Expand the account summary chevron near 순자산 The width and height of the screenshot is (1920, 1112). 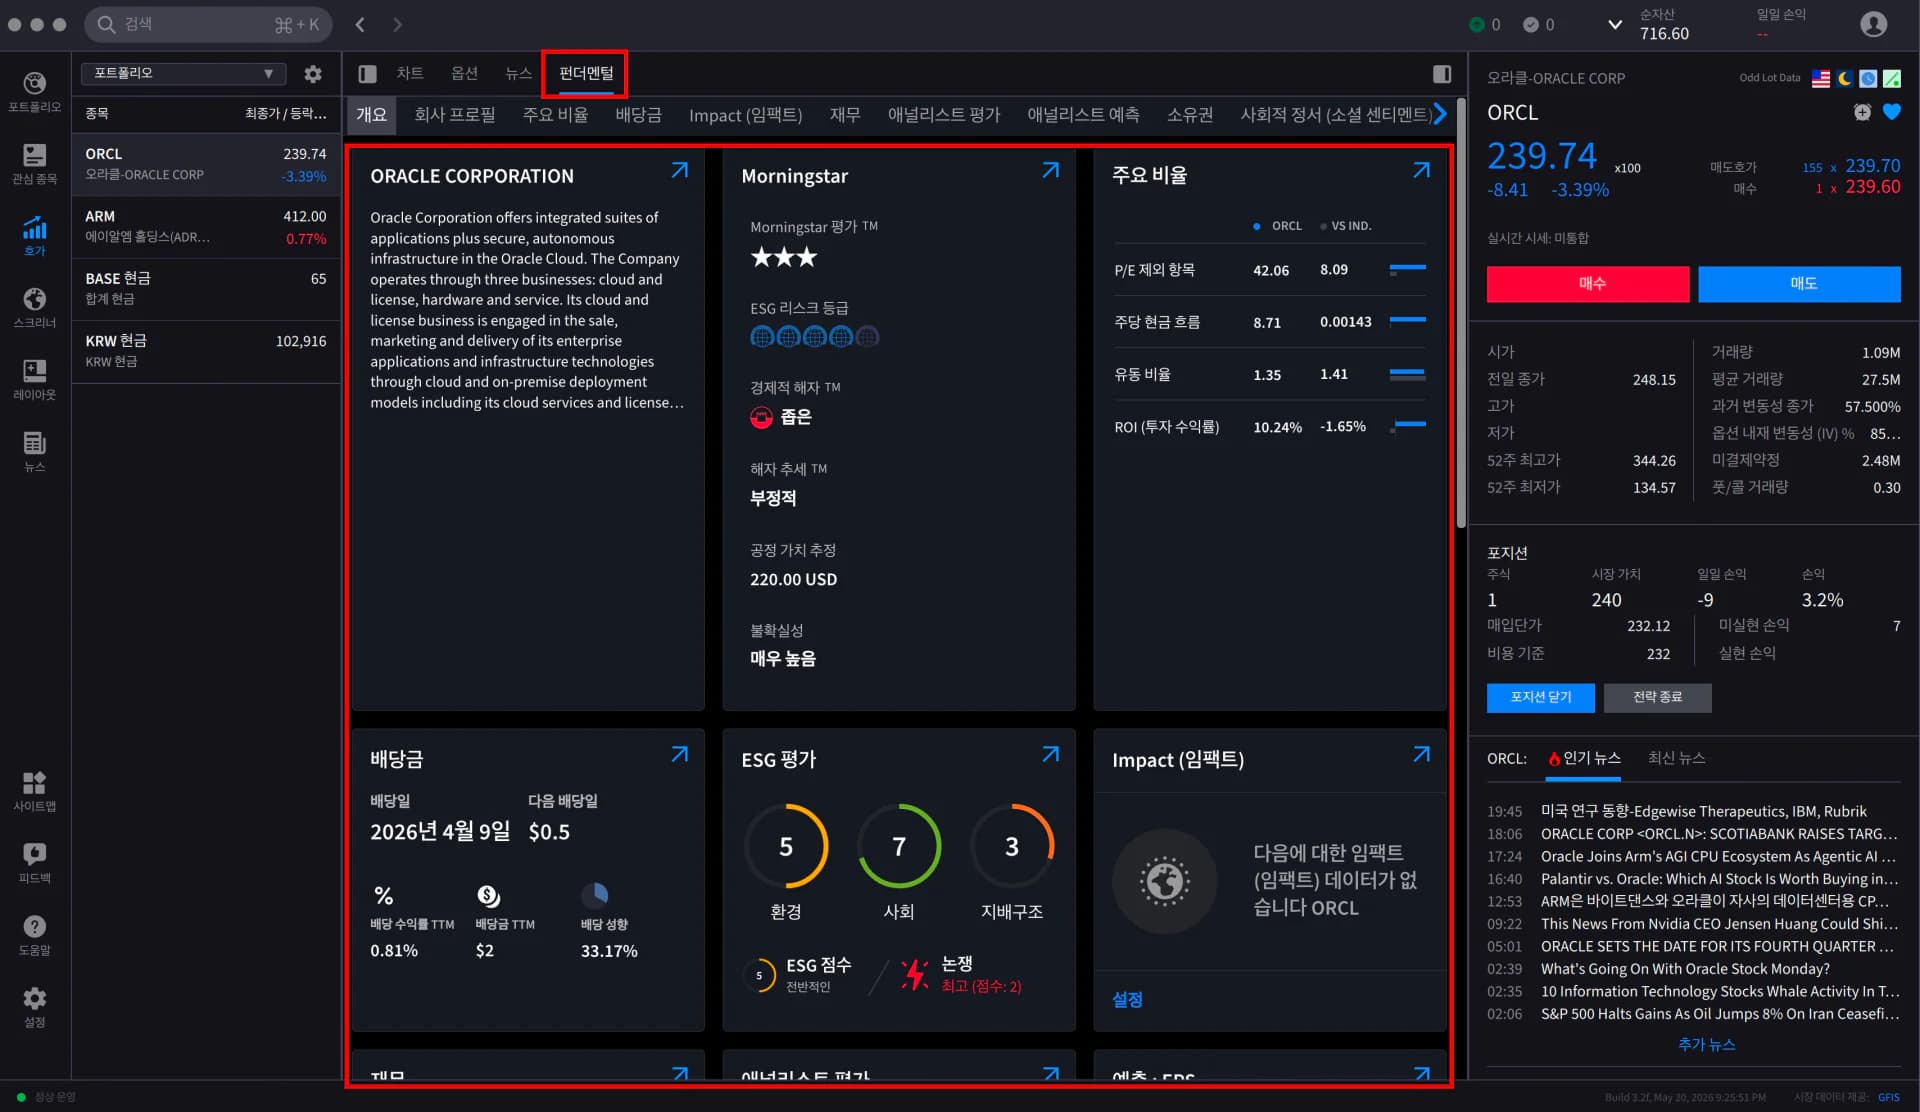coord(1615,24)
